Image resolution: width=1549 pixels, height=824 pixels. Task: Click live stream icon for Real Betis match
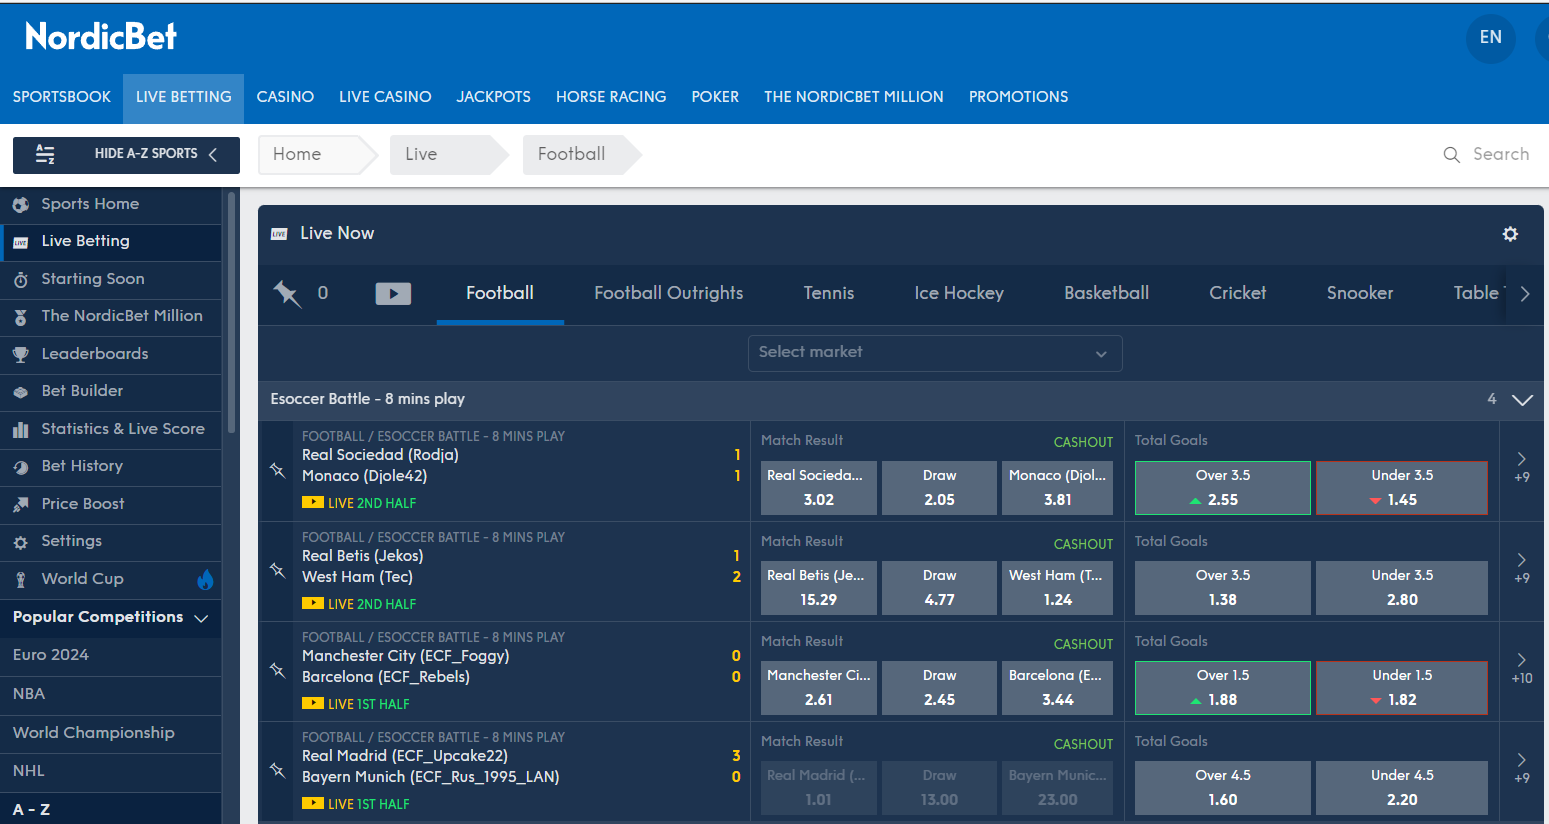coord(313,604)
